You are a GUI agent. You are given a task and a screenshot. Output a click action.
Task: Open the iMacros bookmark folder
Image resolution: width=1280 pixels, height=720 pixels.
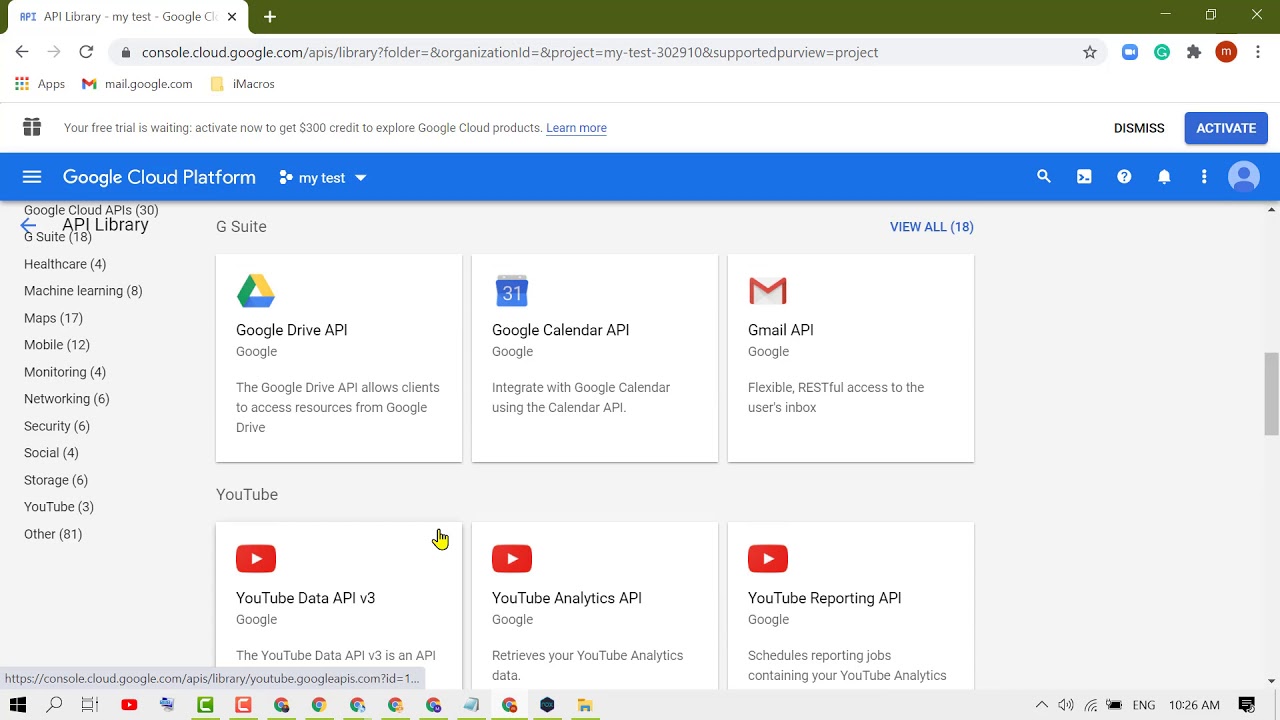243,84
